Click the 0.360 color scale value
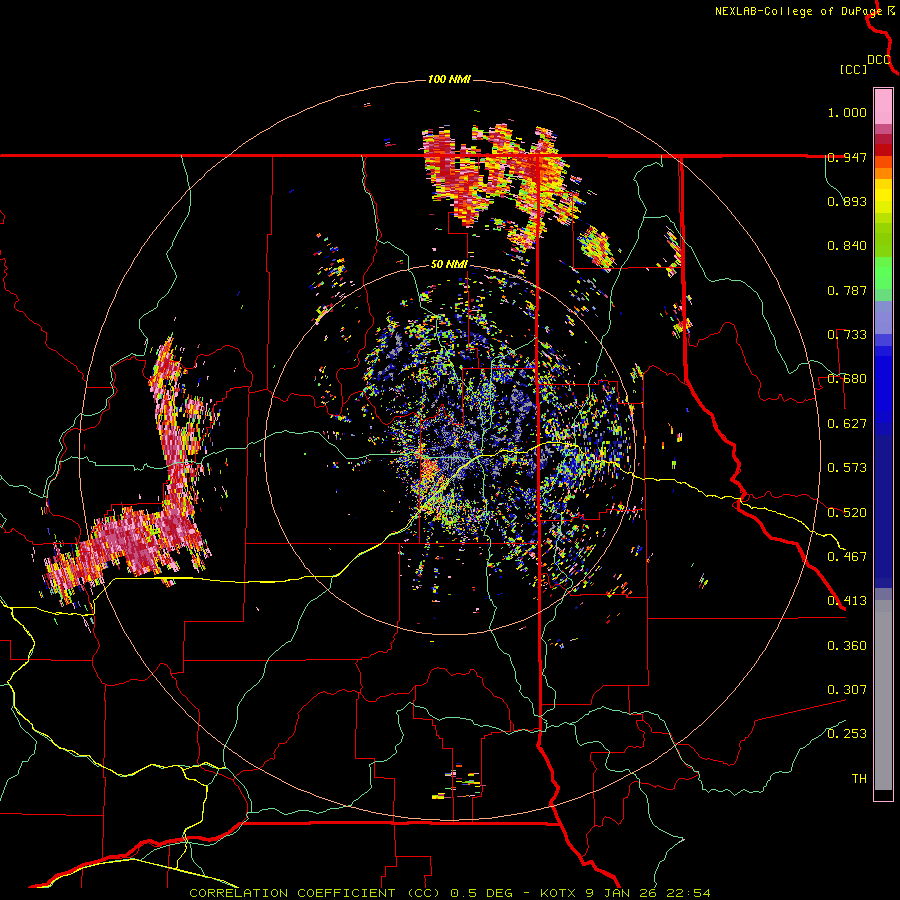Screen dimensions: 900x900 tap(847, 646)
